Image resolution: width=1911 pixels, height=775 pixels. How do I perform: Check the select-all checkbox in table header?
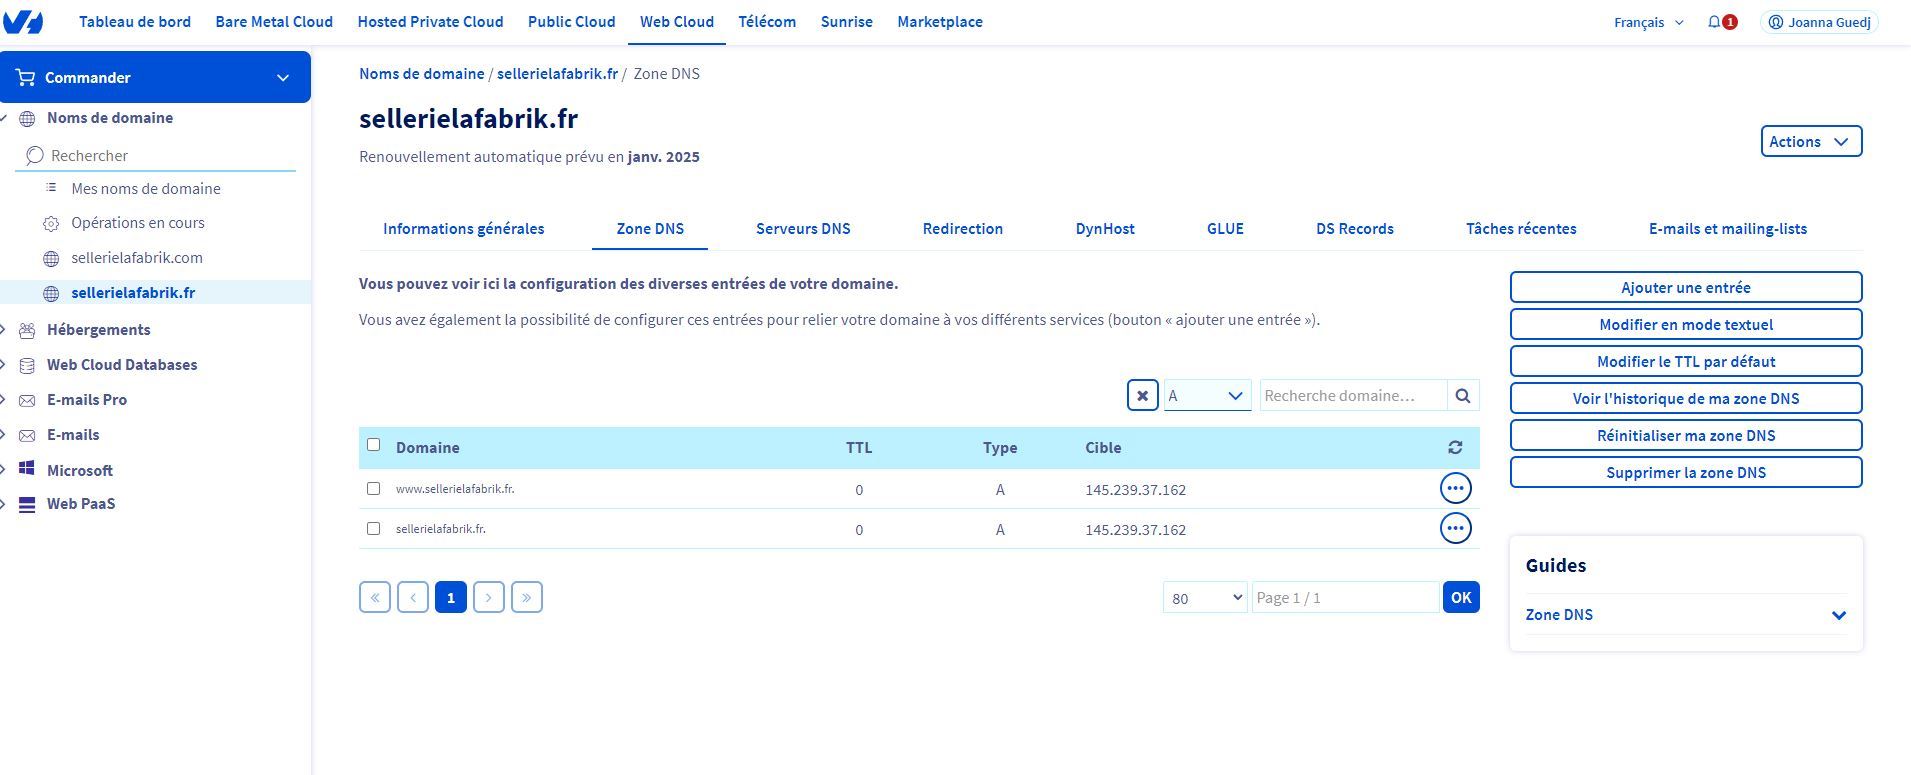tap(374, 445)
